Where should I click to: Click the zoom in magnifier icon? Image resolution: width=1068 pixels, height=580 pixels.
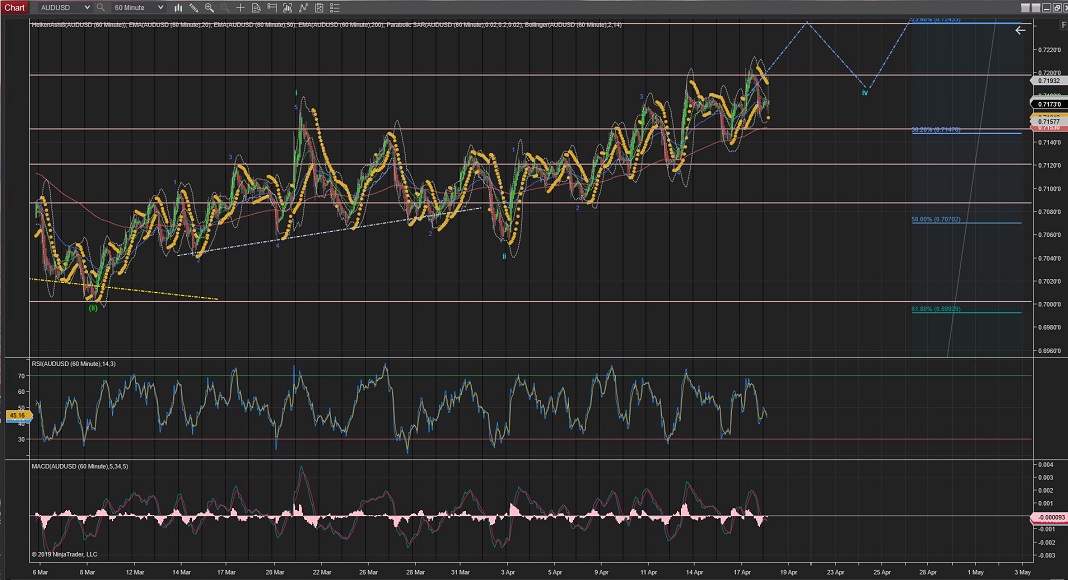tap(209, 7)
